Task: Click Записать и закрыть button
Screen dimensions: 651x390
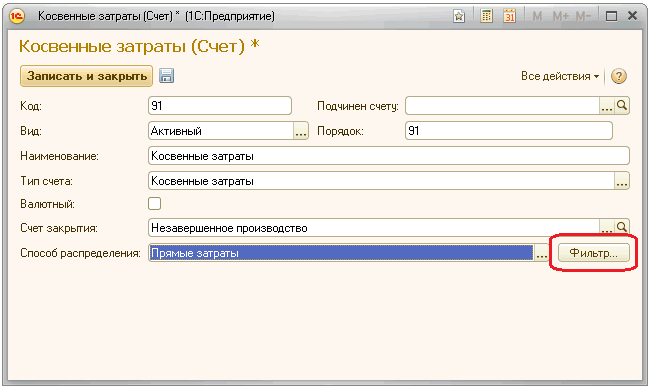Action: (x=86, y=76)
